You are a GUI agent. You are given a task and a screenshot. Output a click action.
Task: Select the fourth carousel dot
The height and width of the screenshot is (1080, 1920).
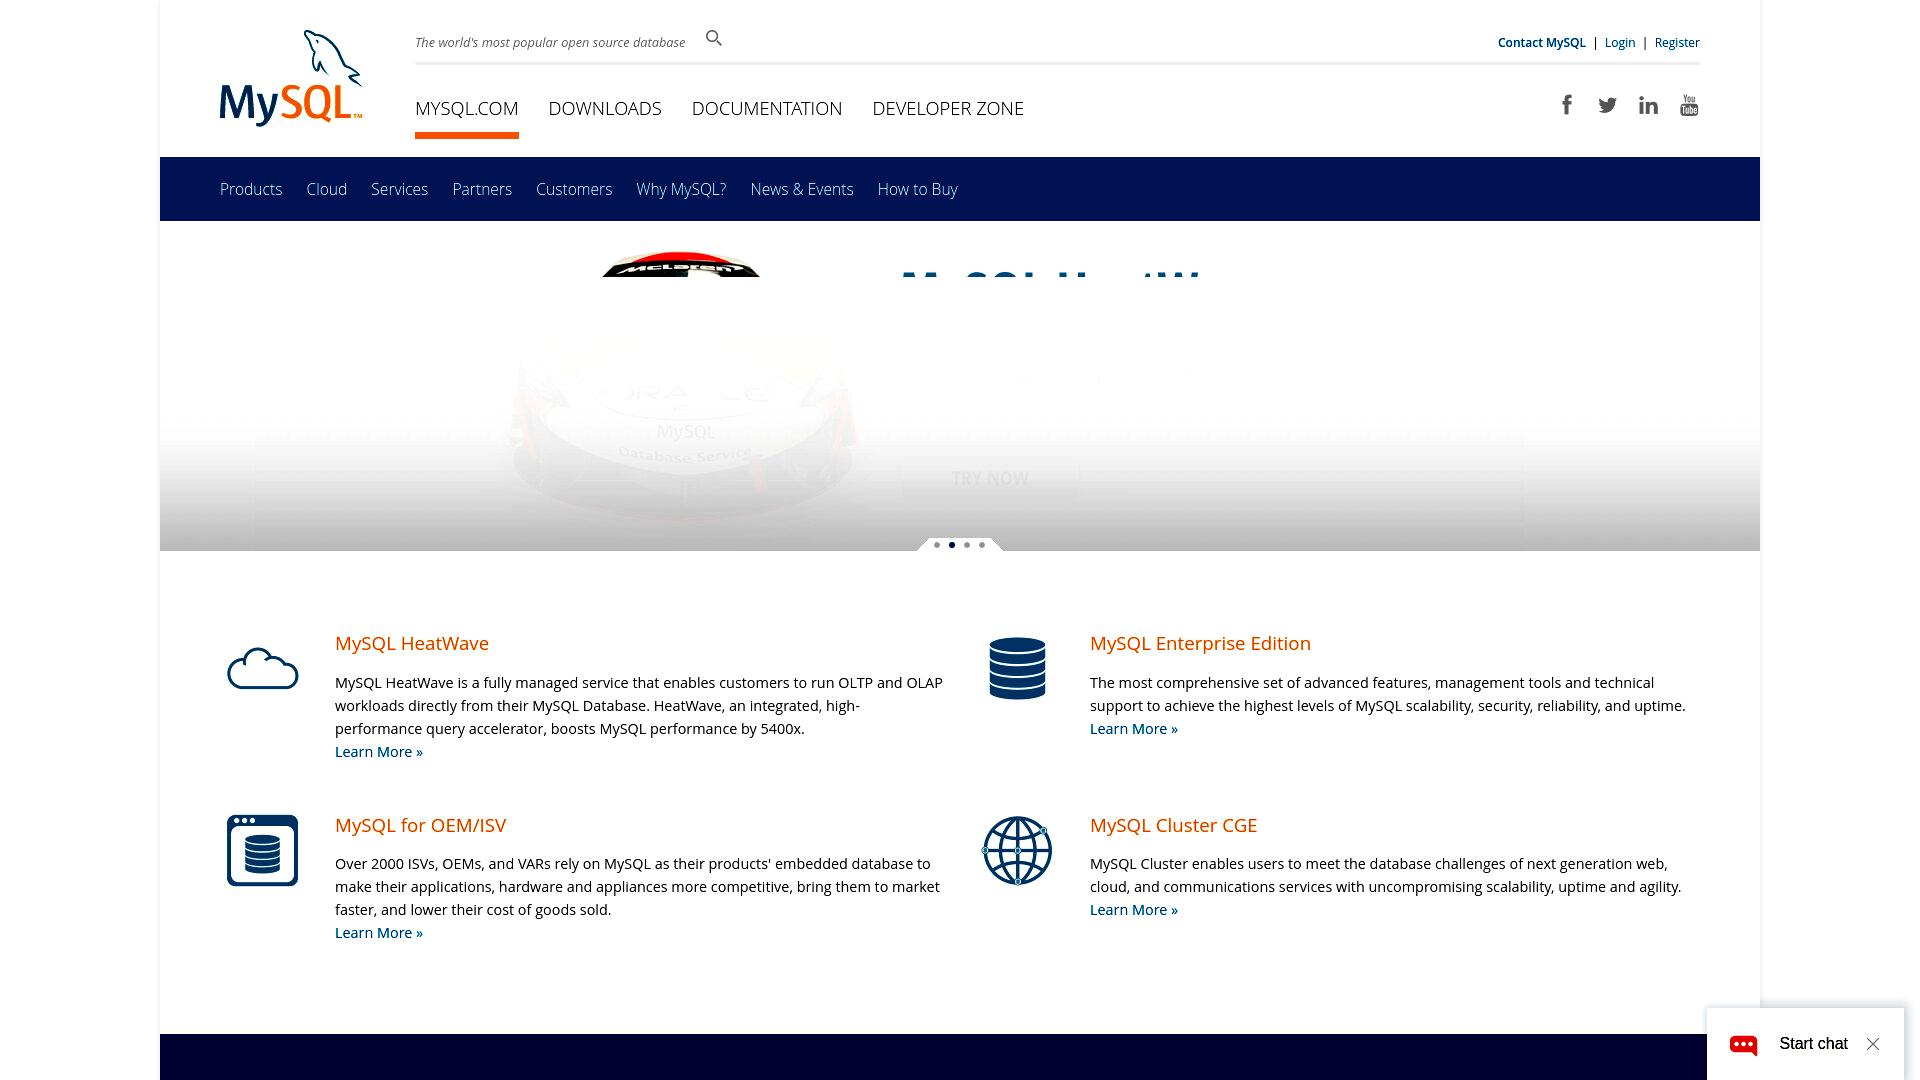(x=982, y=545)
